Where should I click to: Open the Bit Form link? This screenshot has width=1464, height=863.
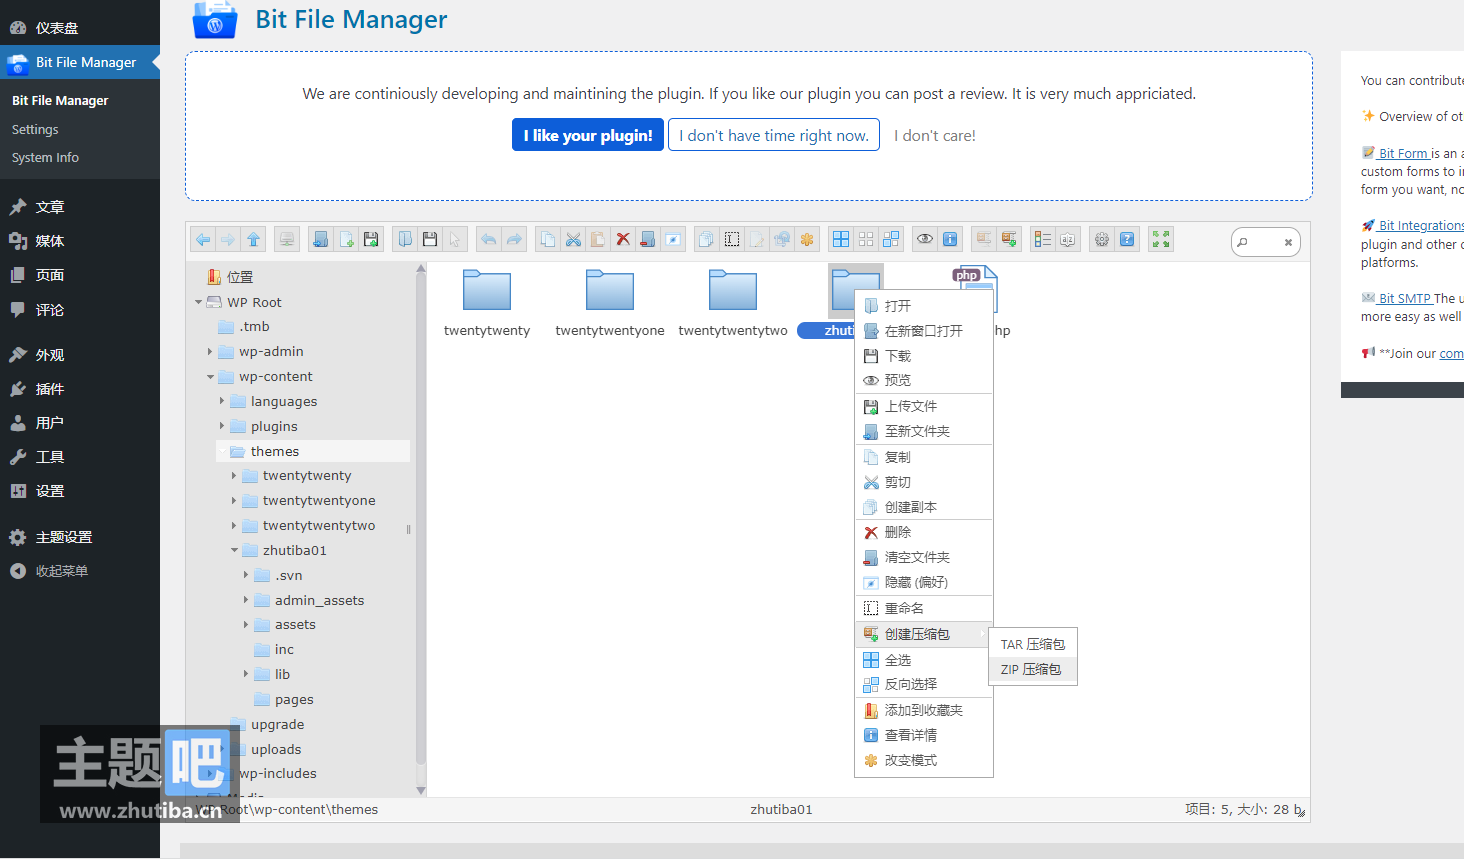1402,153
